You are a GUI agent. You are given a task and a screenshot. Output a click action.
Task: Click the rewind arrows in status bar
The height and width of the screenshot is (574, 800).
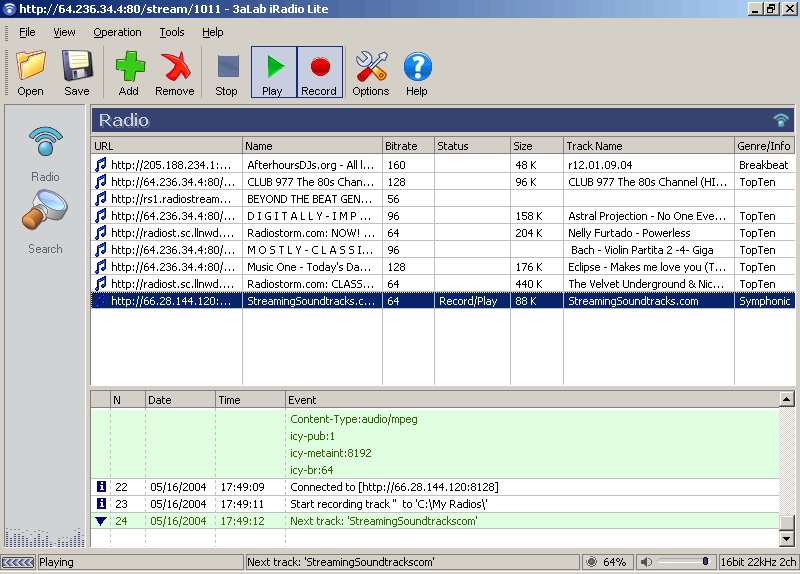pos(18,562)
